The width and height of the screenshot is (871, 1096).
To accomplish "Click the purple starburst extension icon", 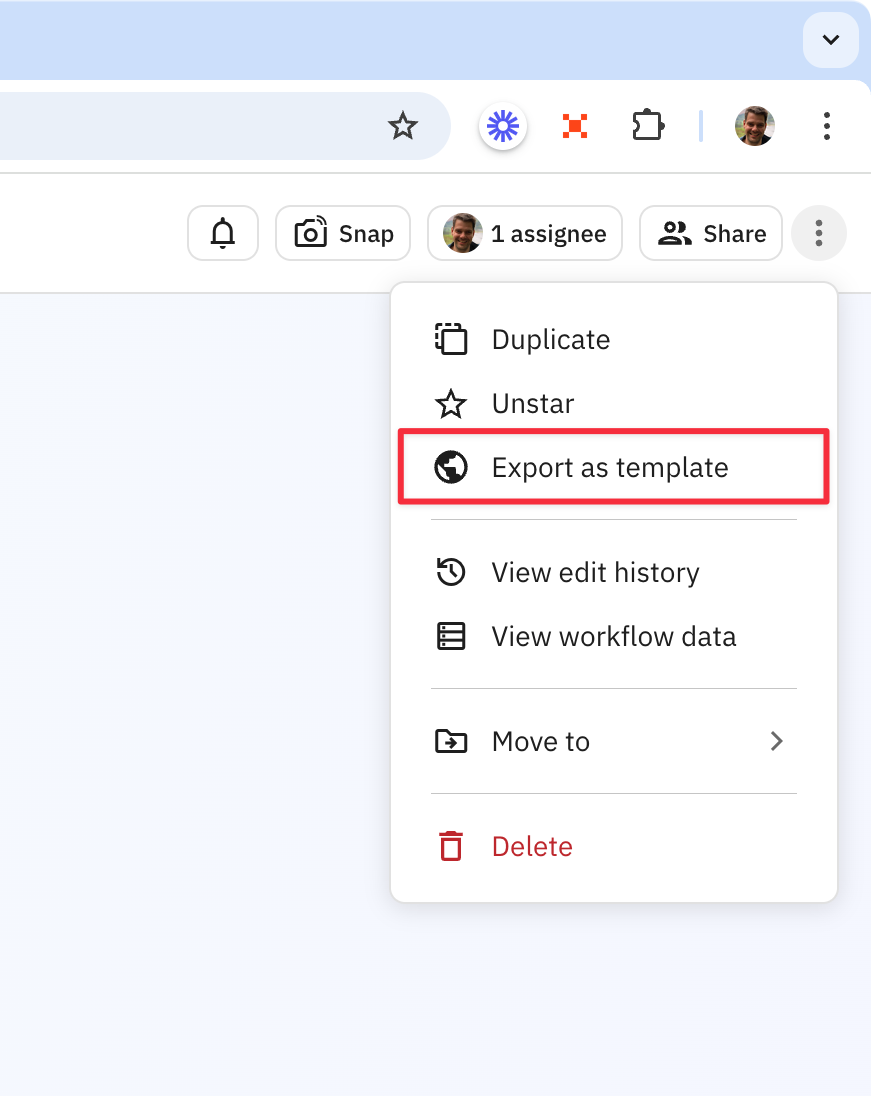I will [503, 126].
